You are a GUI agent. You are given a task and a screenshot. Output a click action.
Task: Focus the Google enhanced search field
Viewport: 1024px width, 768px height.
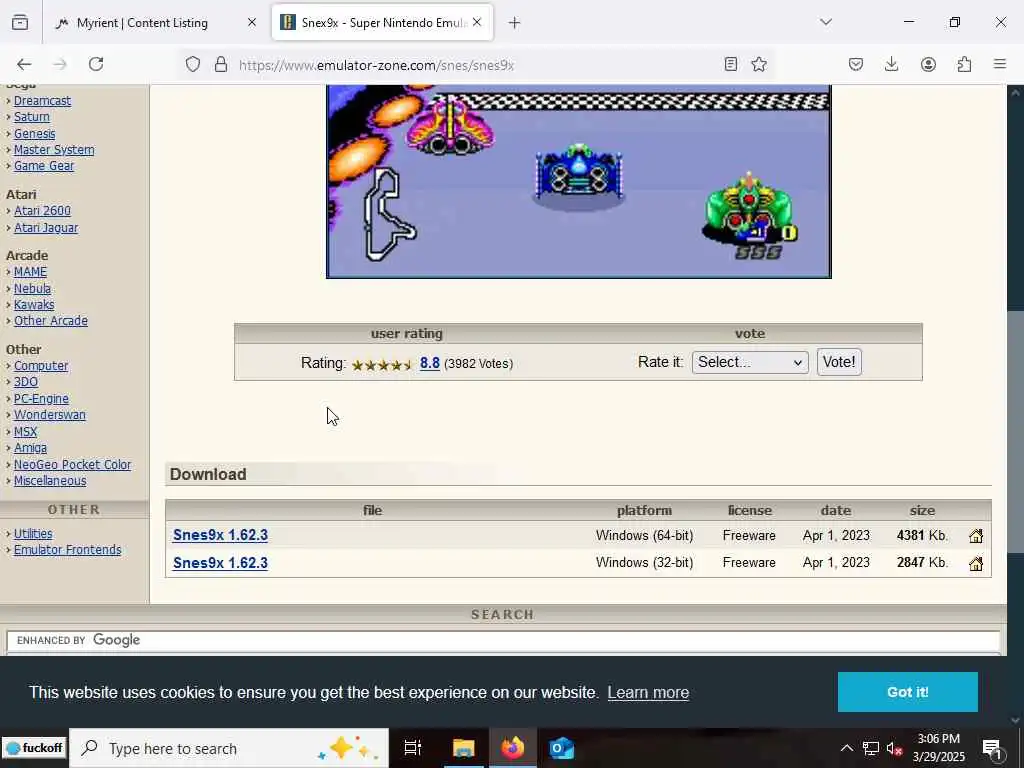[x=503, y=641]
